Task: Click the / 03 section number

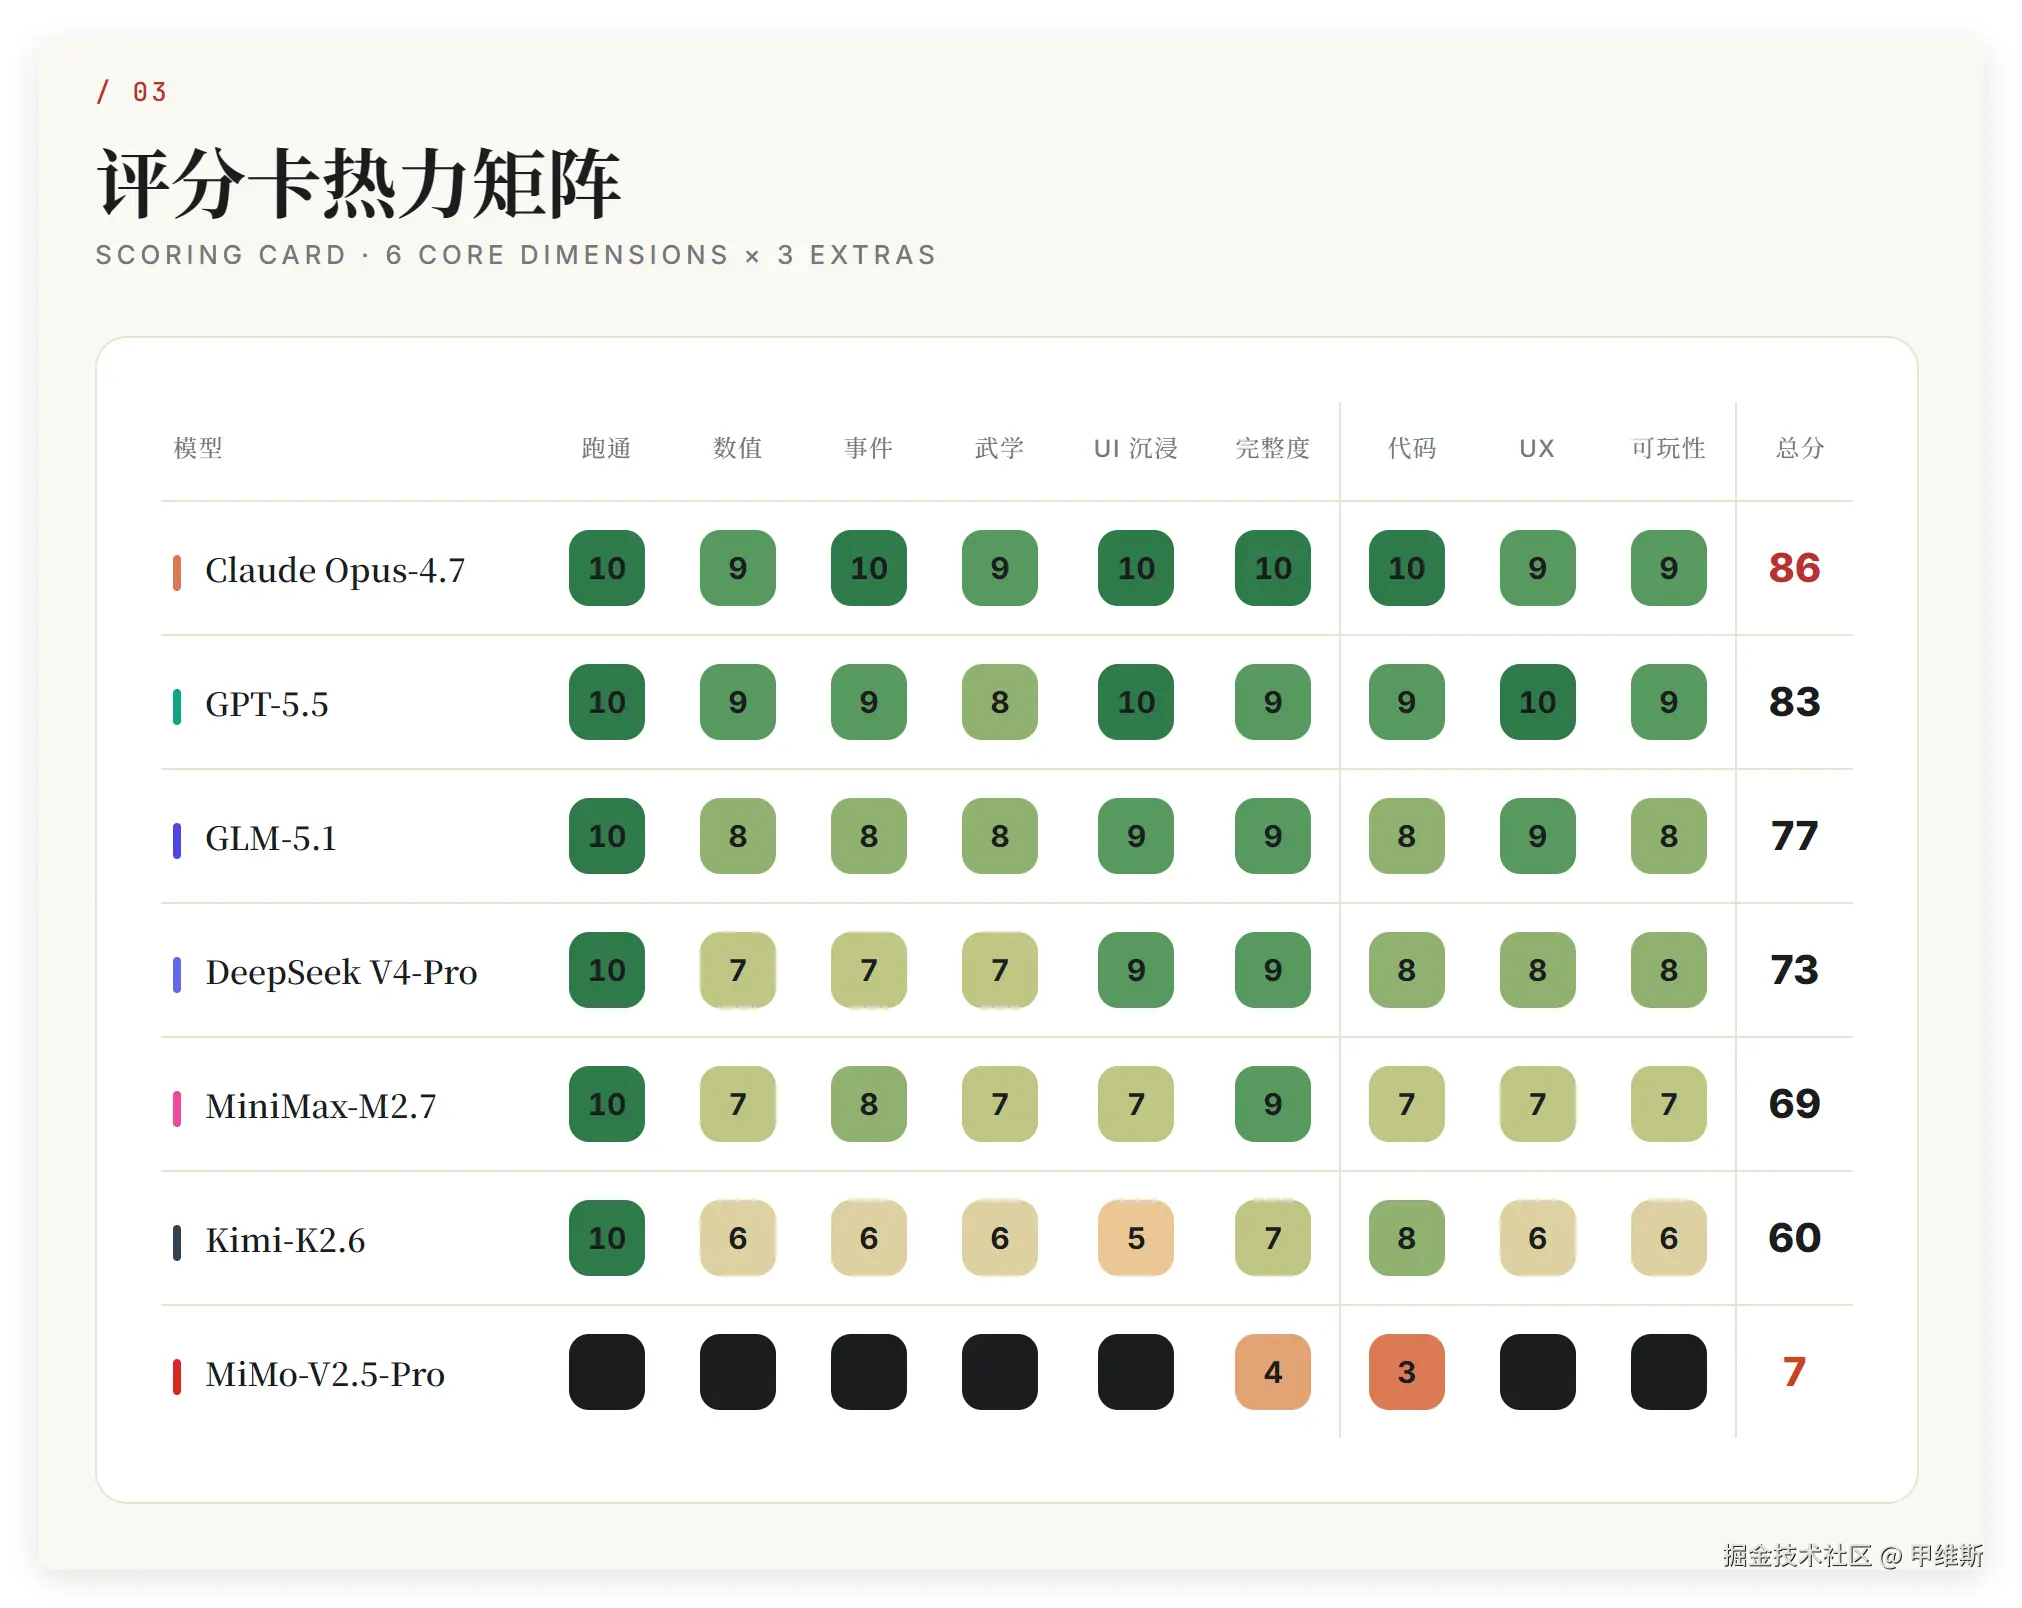Action: (x=131, y=92)
